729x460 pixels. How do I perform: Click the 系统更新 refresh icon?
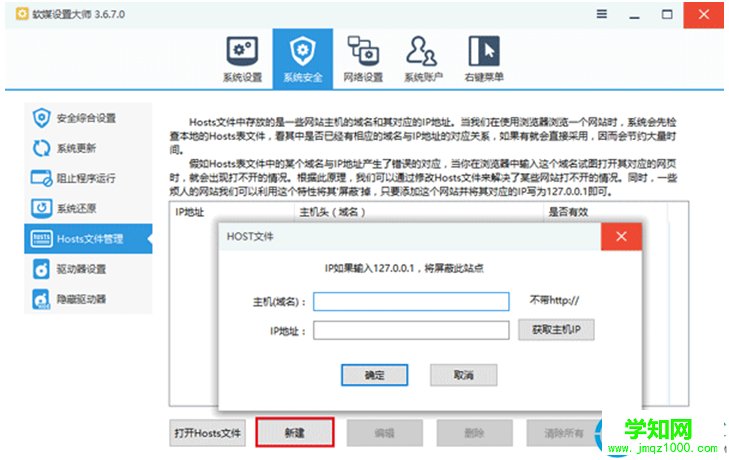(x=41, y=148)
